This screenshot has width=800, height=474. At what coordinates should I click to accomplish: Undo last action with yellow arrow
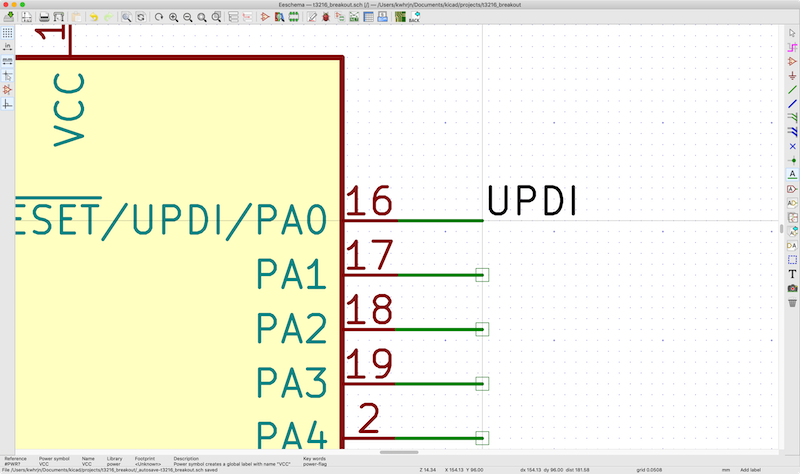click(94, 17)
